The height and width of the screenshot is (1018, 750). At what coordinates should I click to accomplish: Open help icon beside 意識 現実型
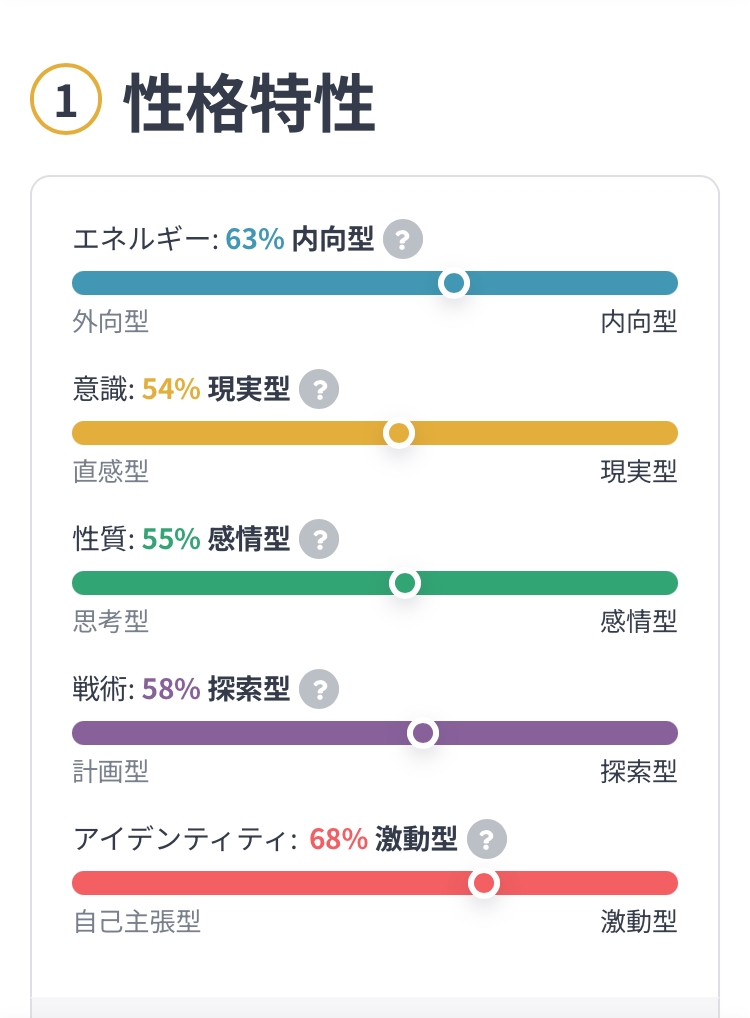tap(319, 390)
